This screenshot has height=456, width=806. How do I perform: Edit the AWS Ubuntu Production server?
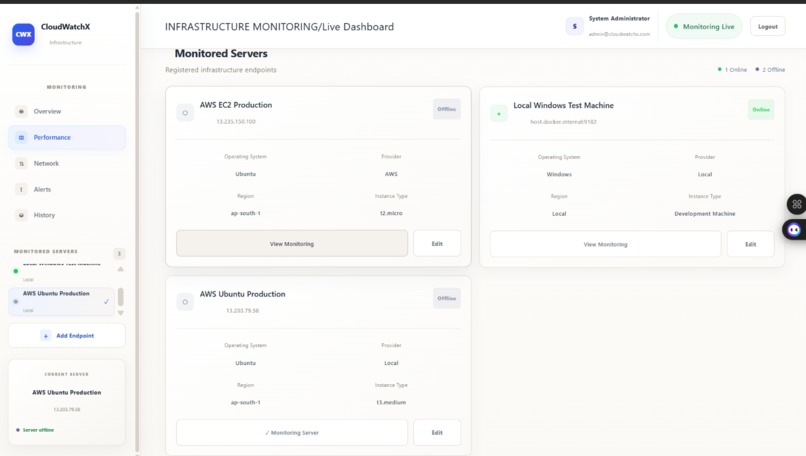(437, 432)
